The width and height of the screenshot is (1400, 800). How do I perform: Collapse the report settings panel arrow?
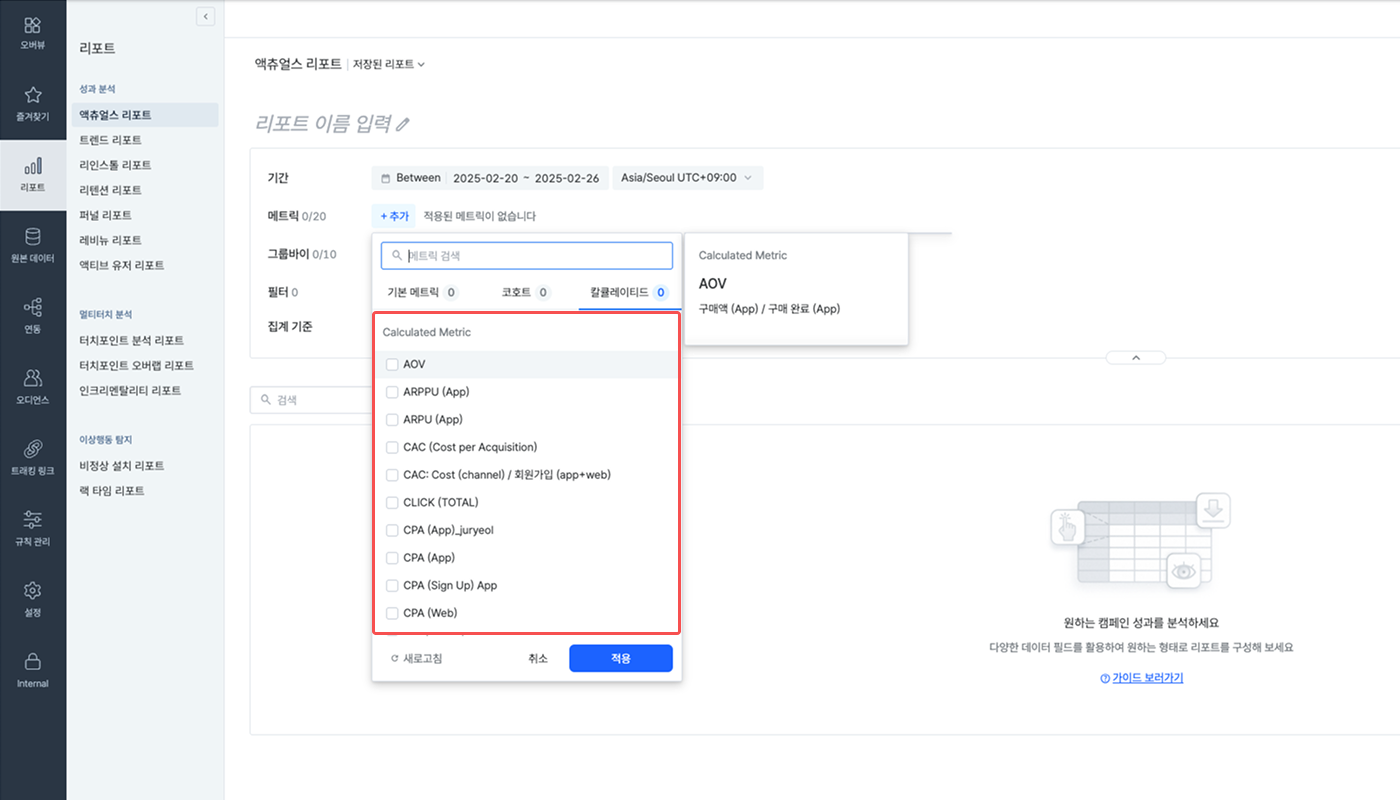point(1136,358)
